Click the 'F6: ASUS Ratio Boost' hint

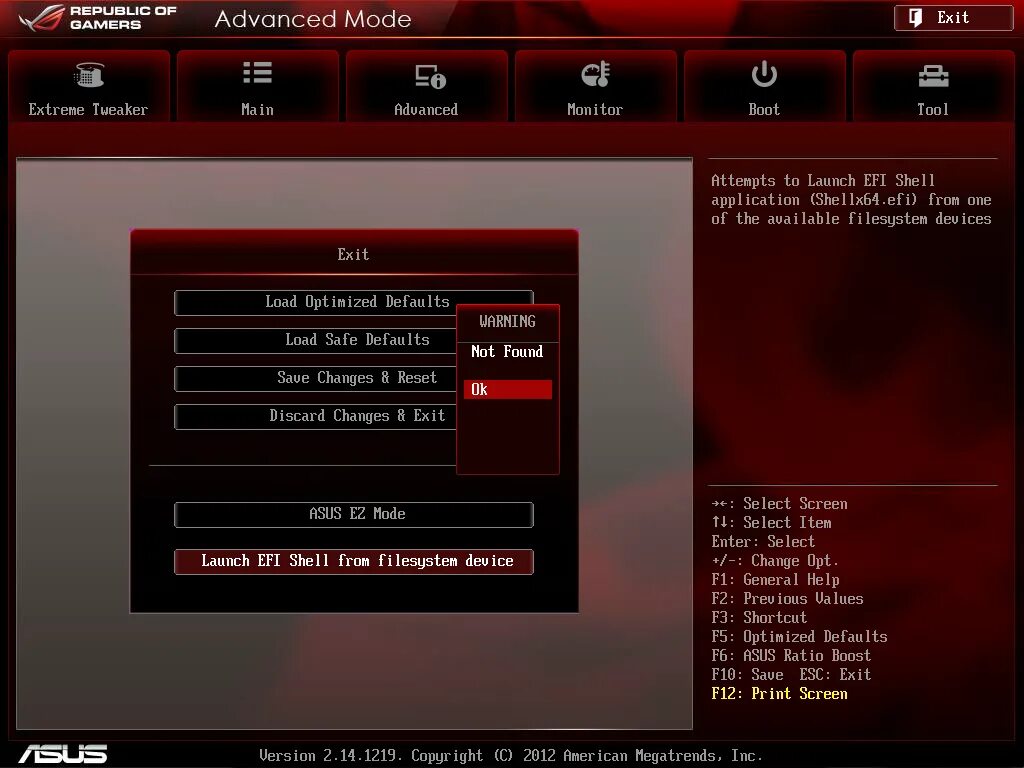pyautogui.click(x=791, y=655)
